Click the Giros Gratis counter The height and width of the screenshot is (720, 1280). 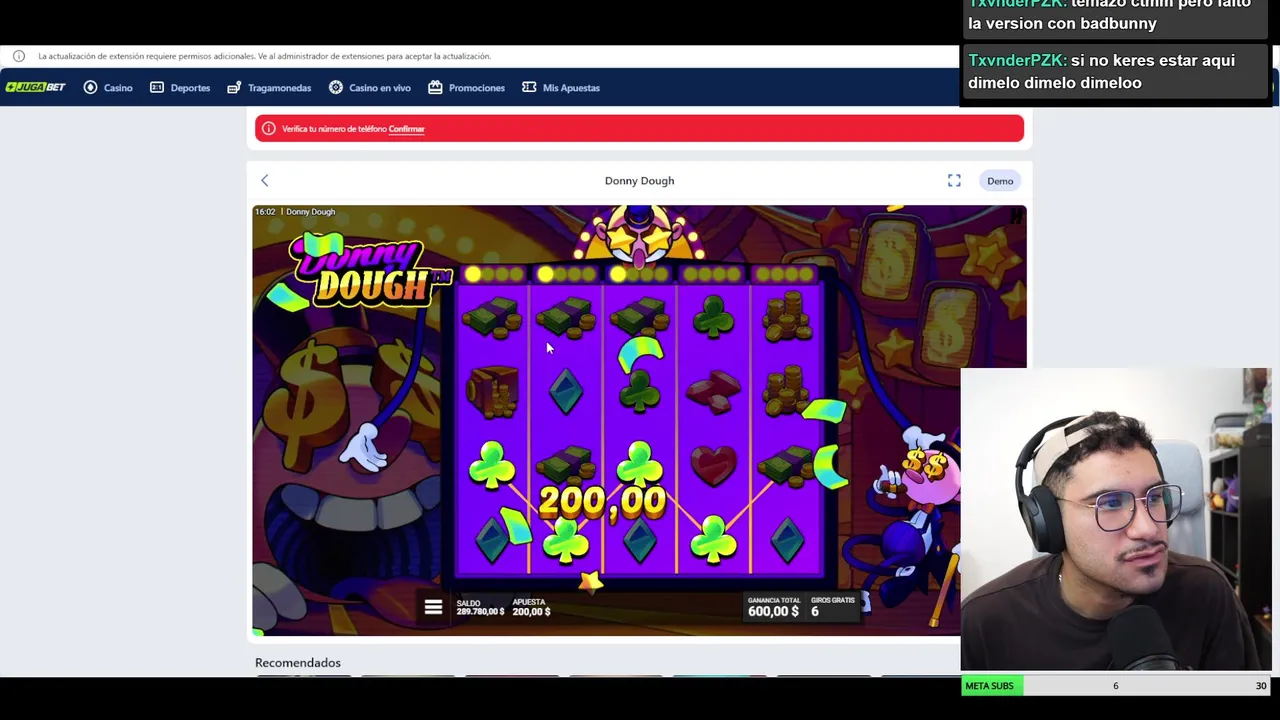pos(832,607)
